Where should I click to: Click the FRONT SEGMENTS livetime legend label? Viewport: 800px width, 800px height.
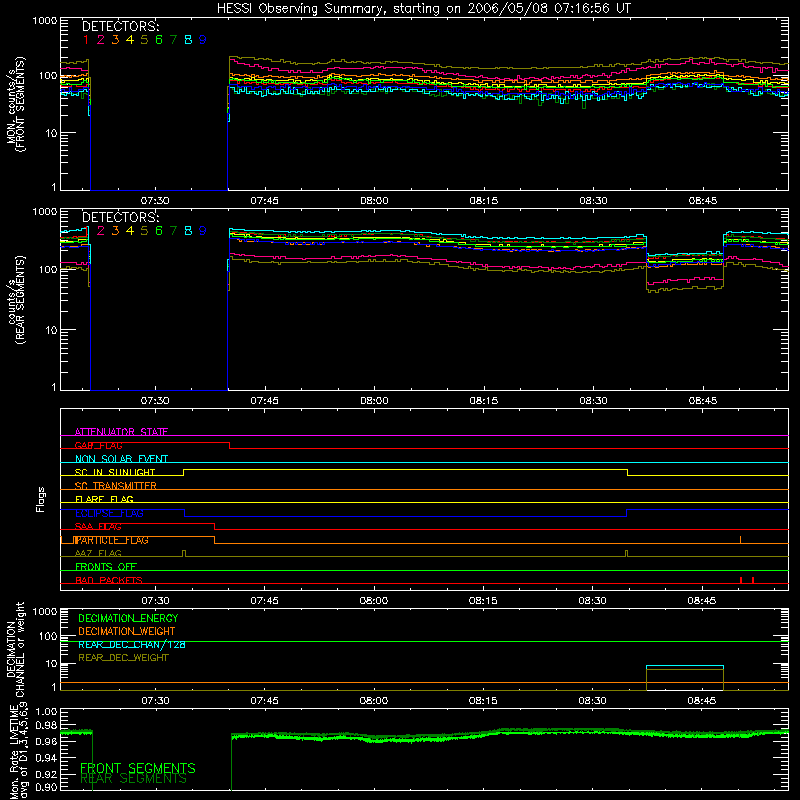138,768
